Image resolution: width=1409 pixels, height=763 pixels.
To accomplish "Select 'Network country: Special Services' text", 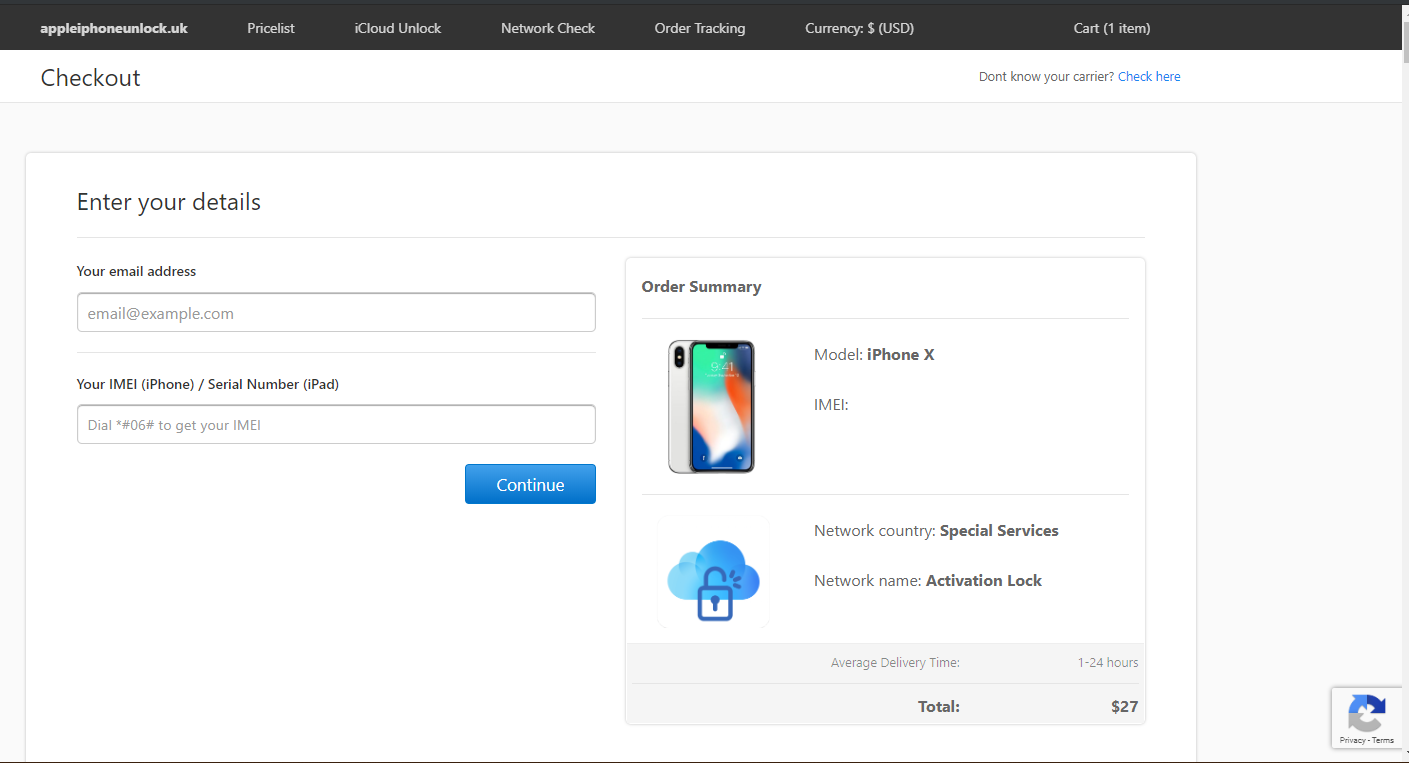I will click(936, 530).
